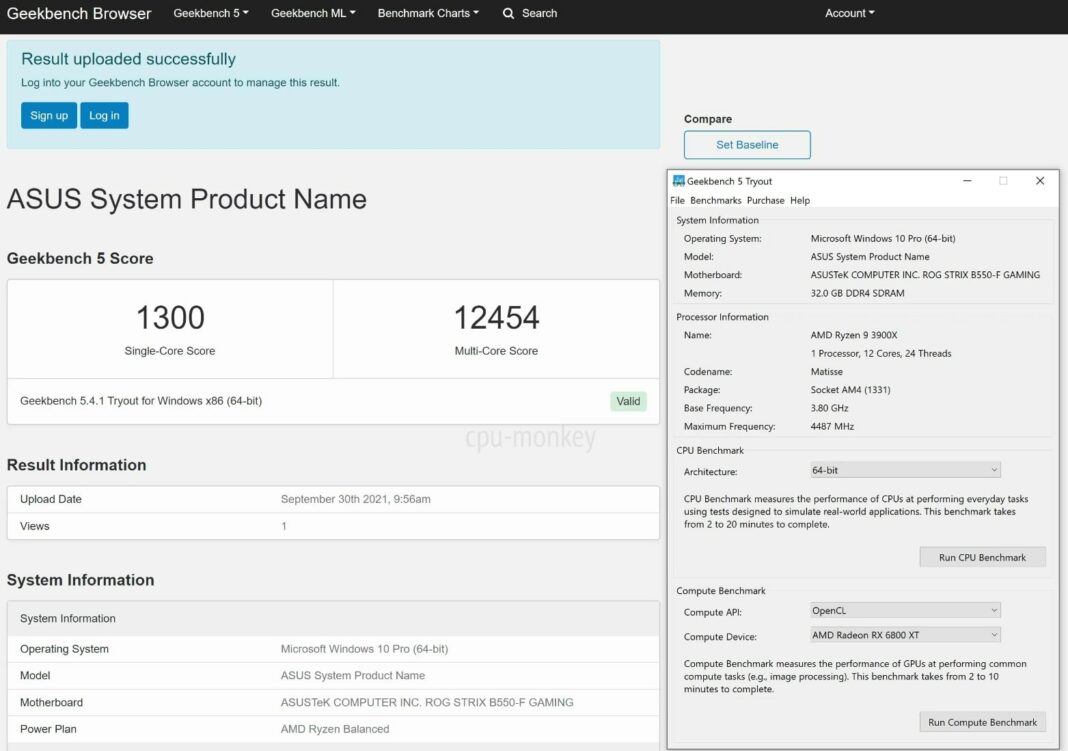This screenshot has width=1068, height=751.
Task: Click the Search magnifier icon in navbar
Action: tap(508, 14)
